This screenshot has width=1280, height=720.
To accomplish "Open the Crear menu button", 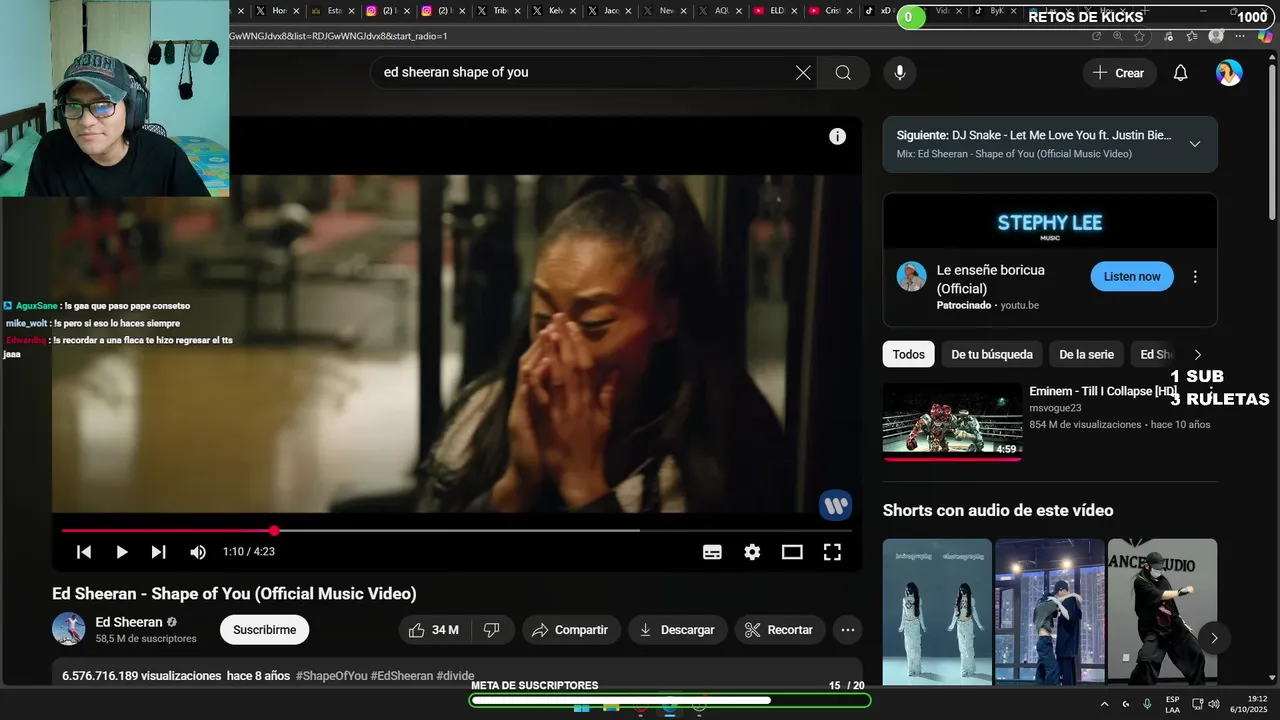I will [1119, 73].
